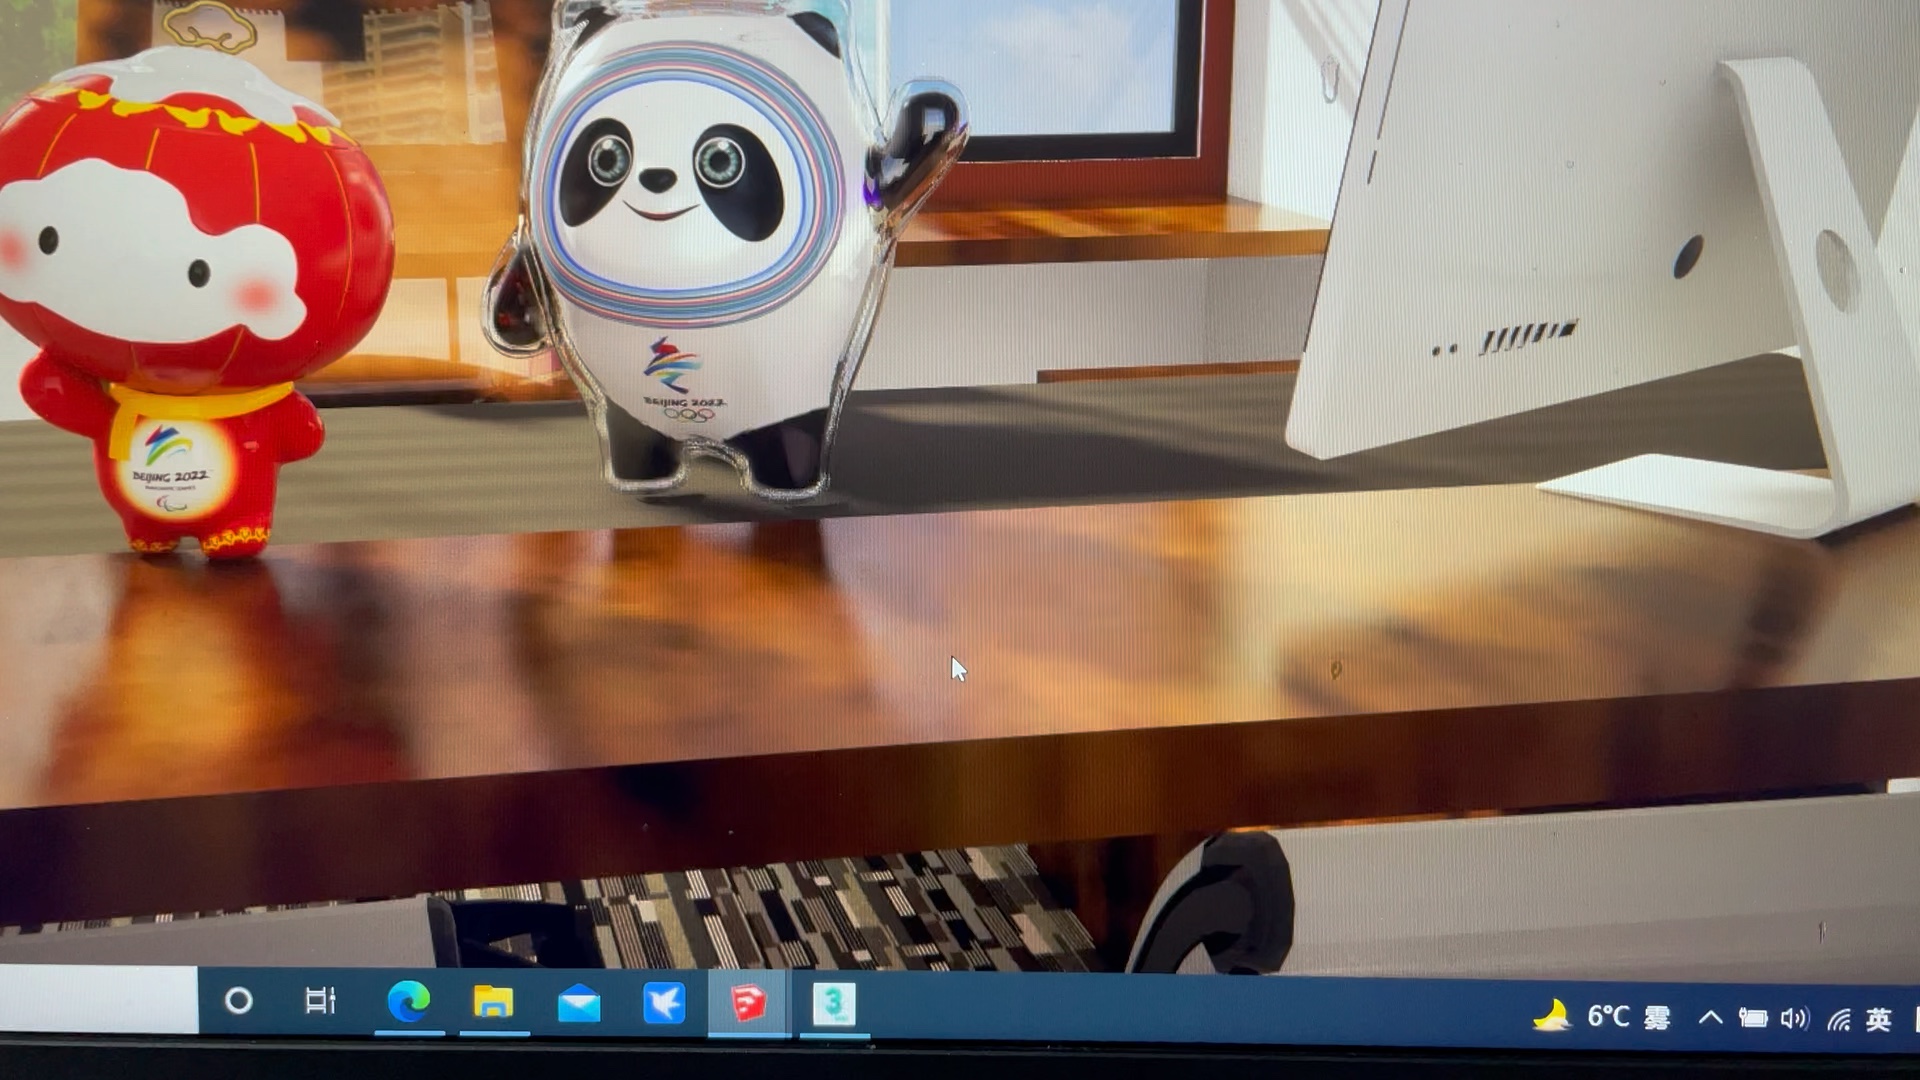The image size is (1920, 1080).
Task: Open the volume control icon
Action: (1795, 1019)
